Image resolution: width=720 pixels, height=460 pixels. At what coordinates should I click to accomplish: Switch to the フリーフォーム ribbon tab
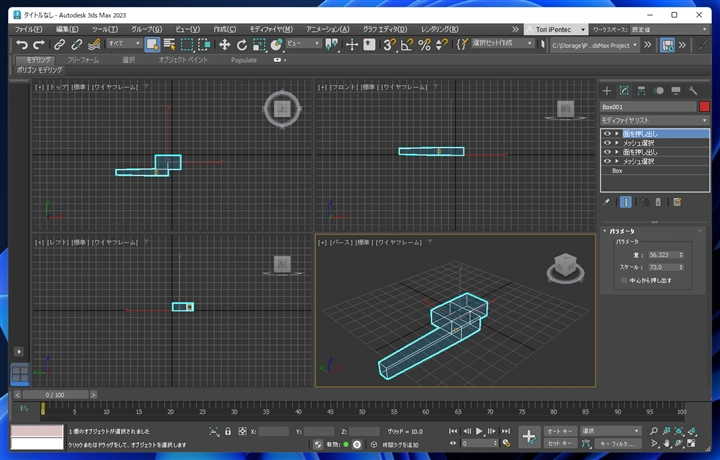click(83, 60)
